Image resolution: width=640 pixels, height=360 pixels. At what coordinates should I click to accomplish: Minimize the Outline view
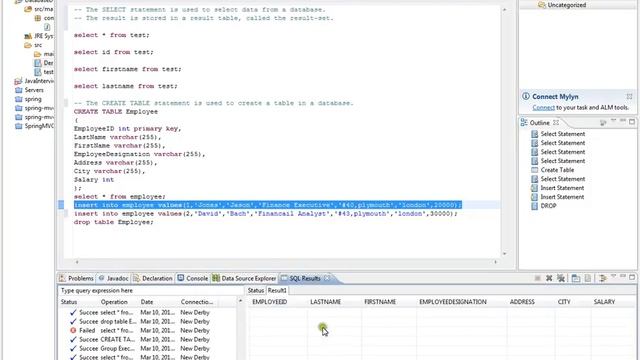(x=622, y=121)
